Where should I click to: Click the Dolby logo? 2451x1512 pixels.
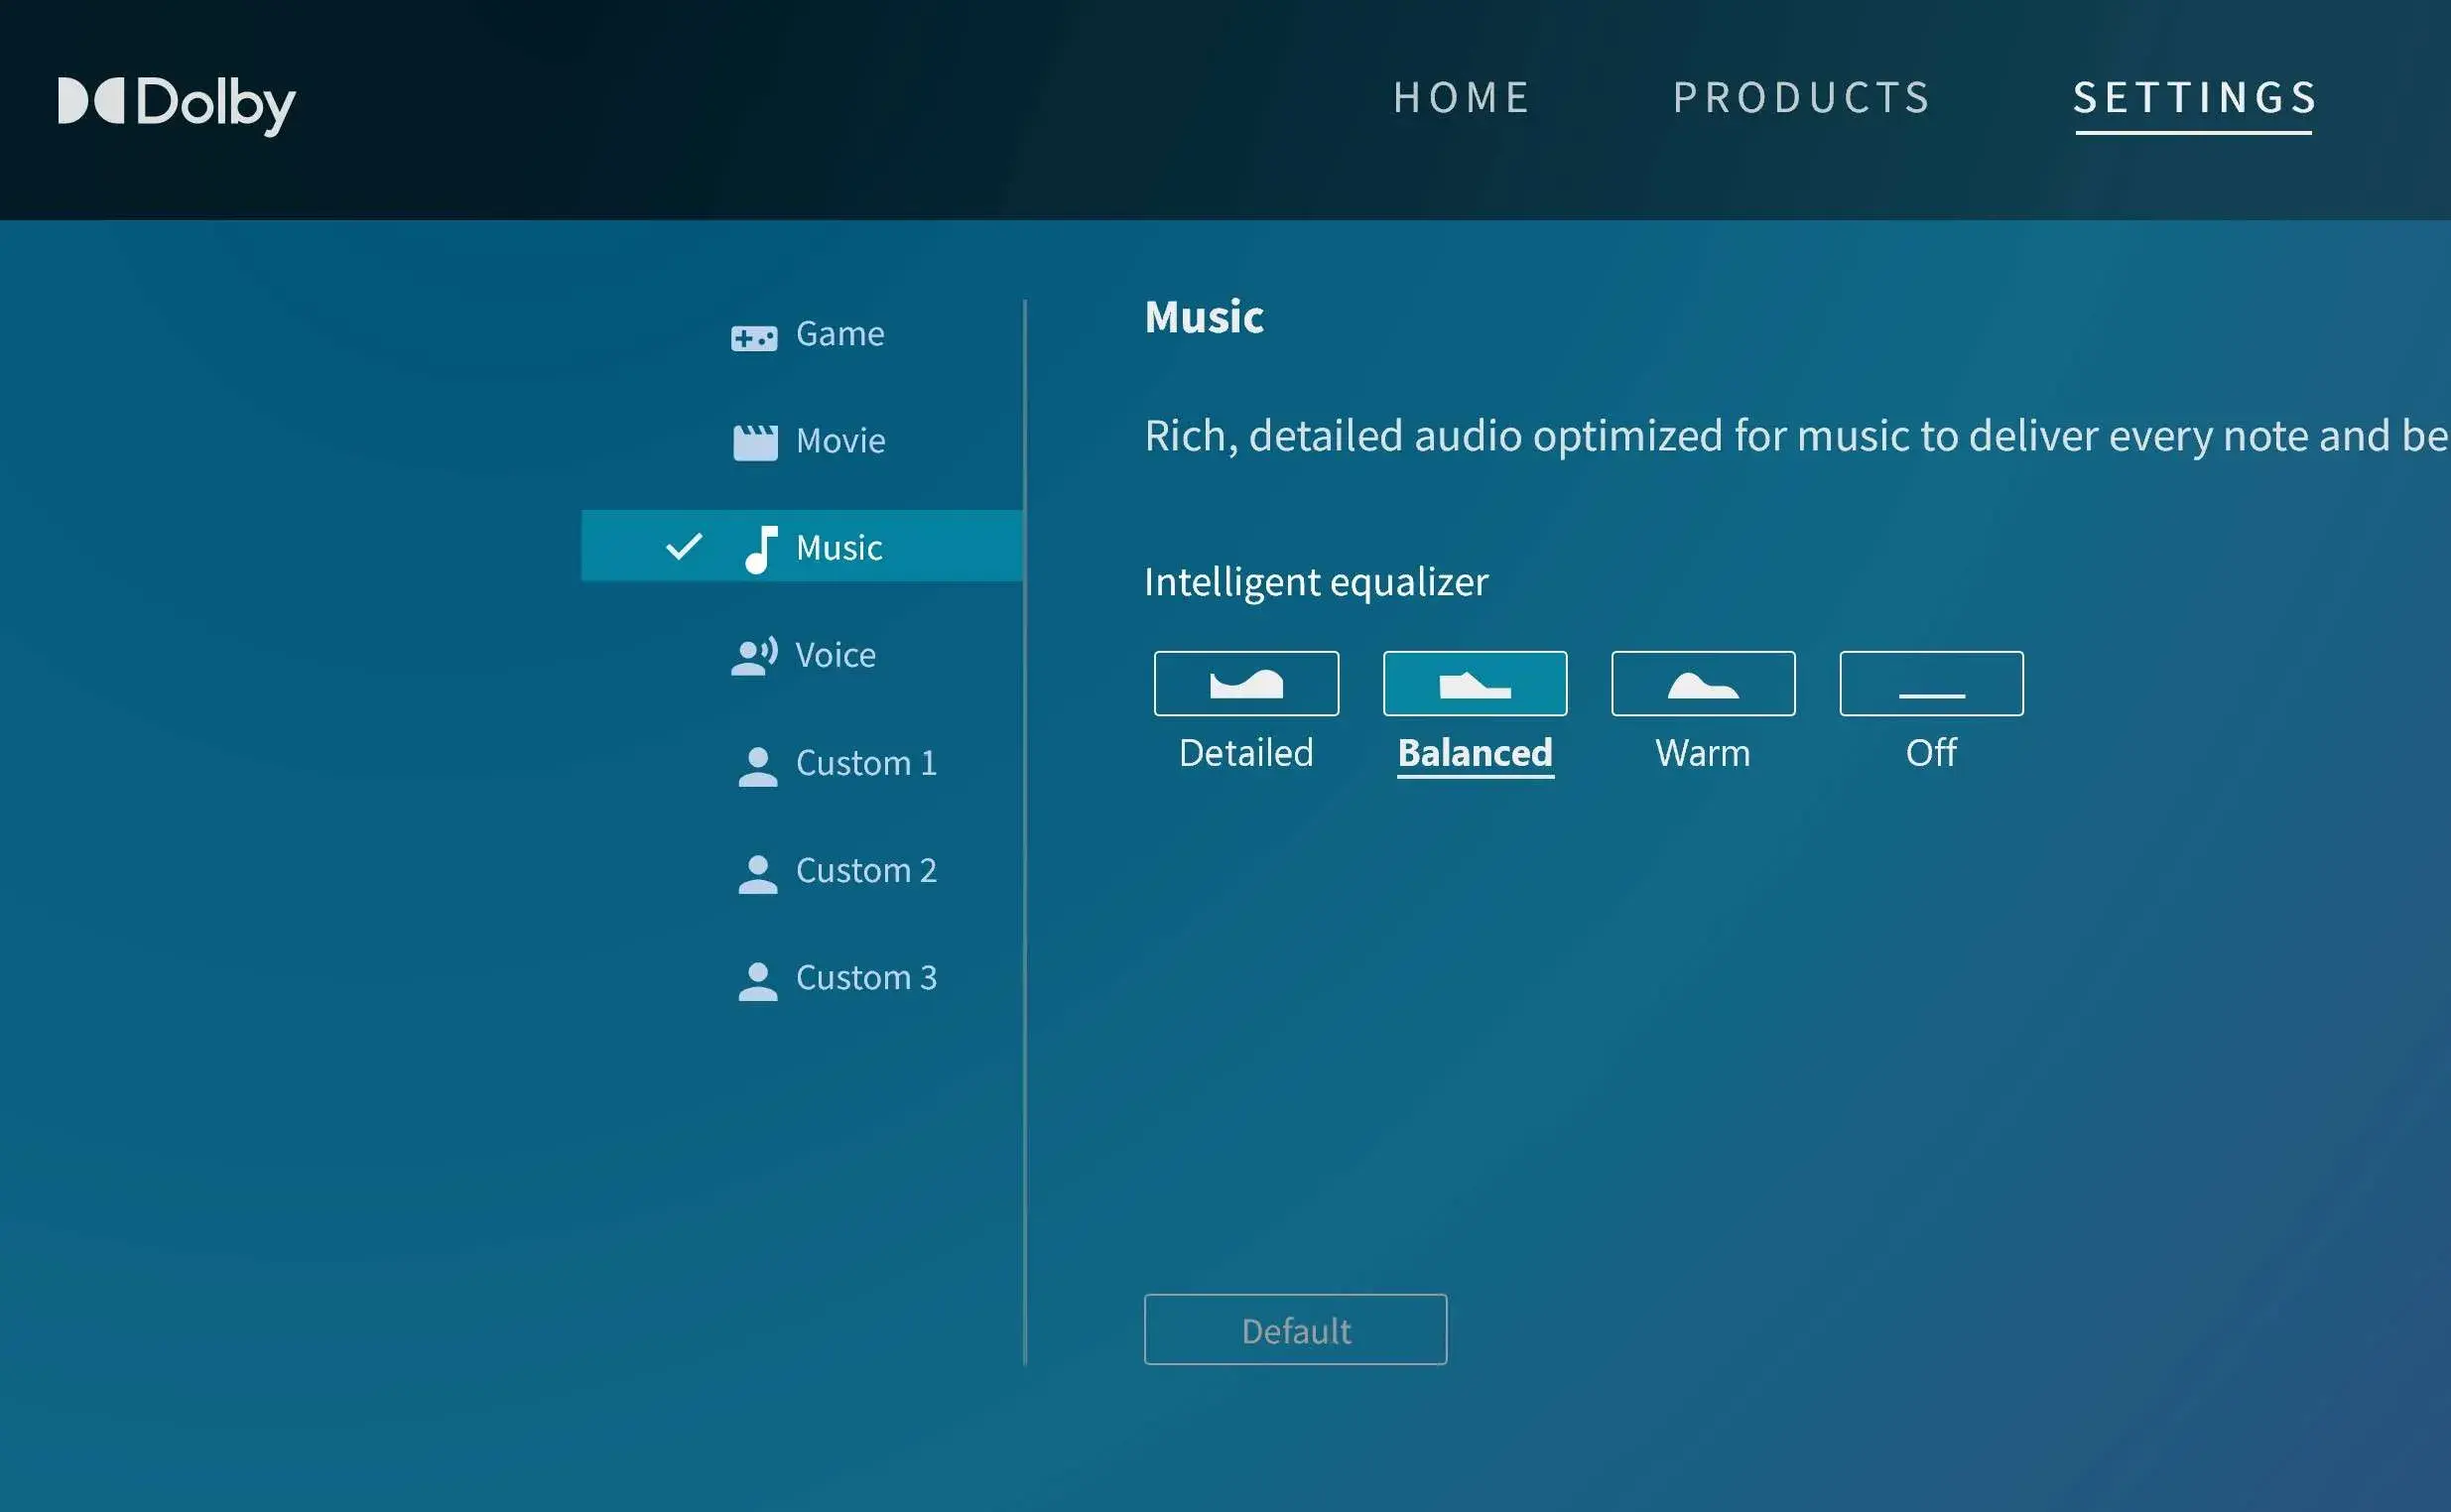[176, 104]
